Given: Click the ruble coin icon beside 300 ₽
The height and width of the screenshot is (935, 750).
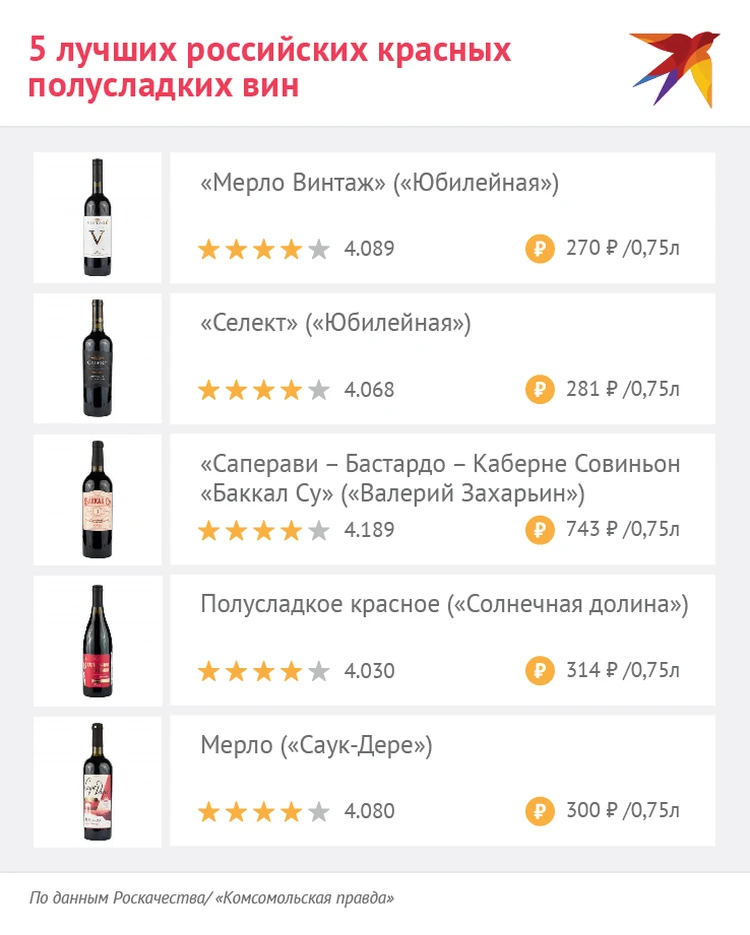Looking at the screenshot, I should click(x=540, y=811).
